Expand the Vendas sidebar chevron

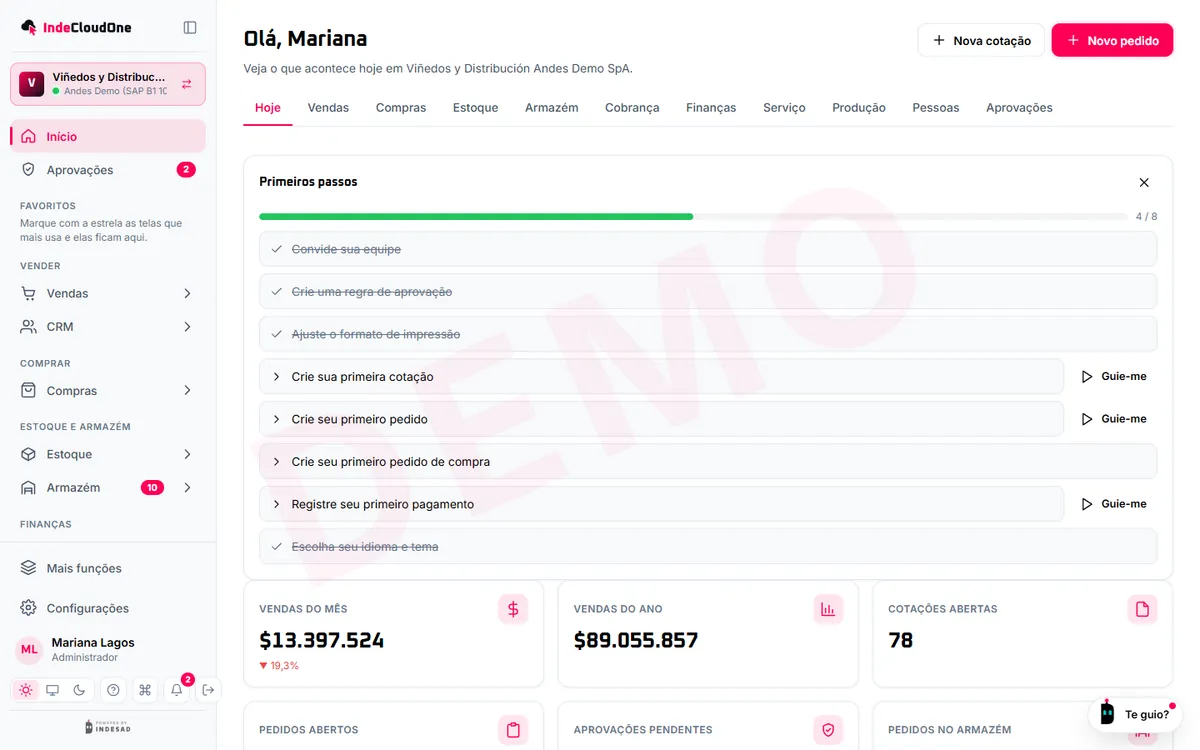187,293
